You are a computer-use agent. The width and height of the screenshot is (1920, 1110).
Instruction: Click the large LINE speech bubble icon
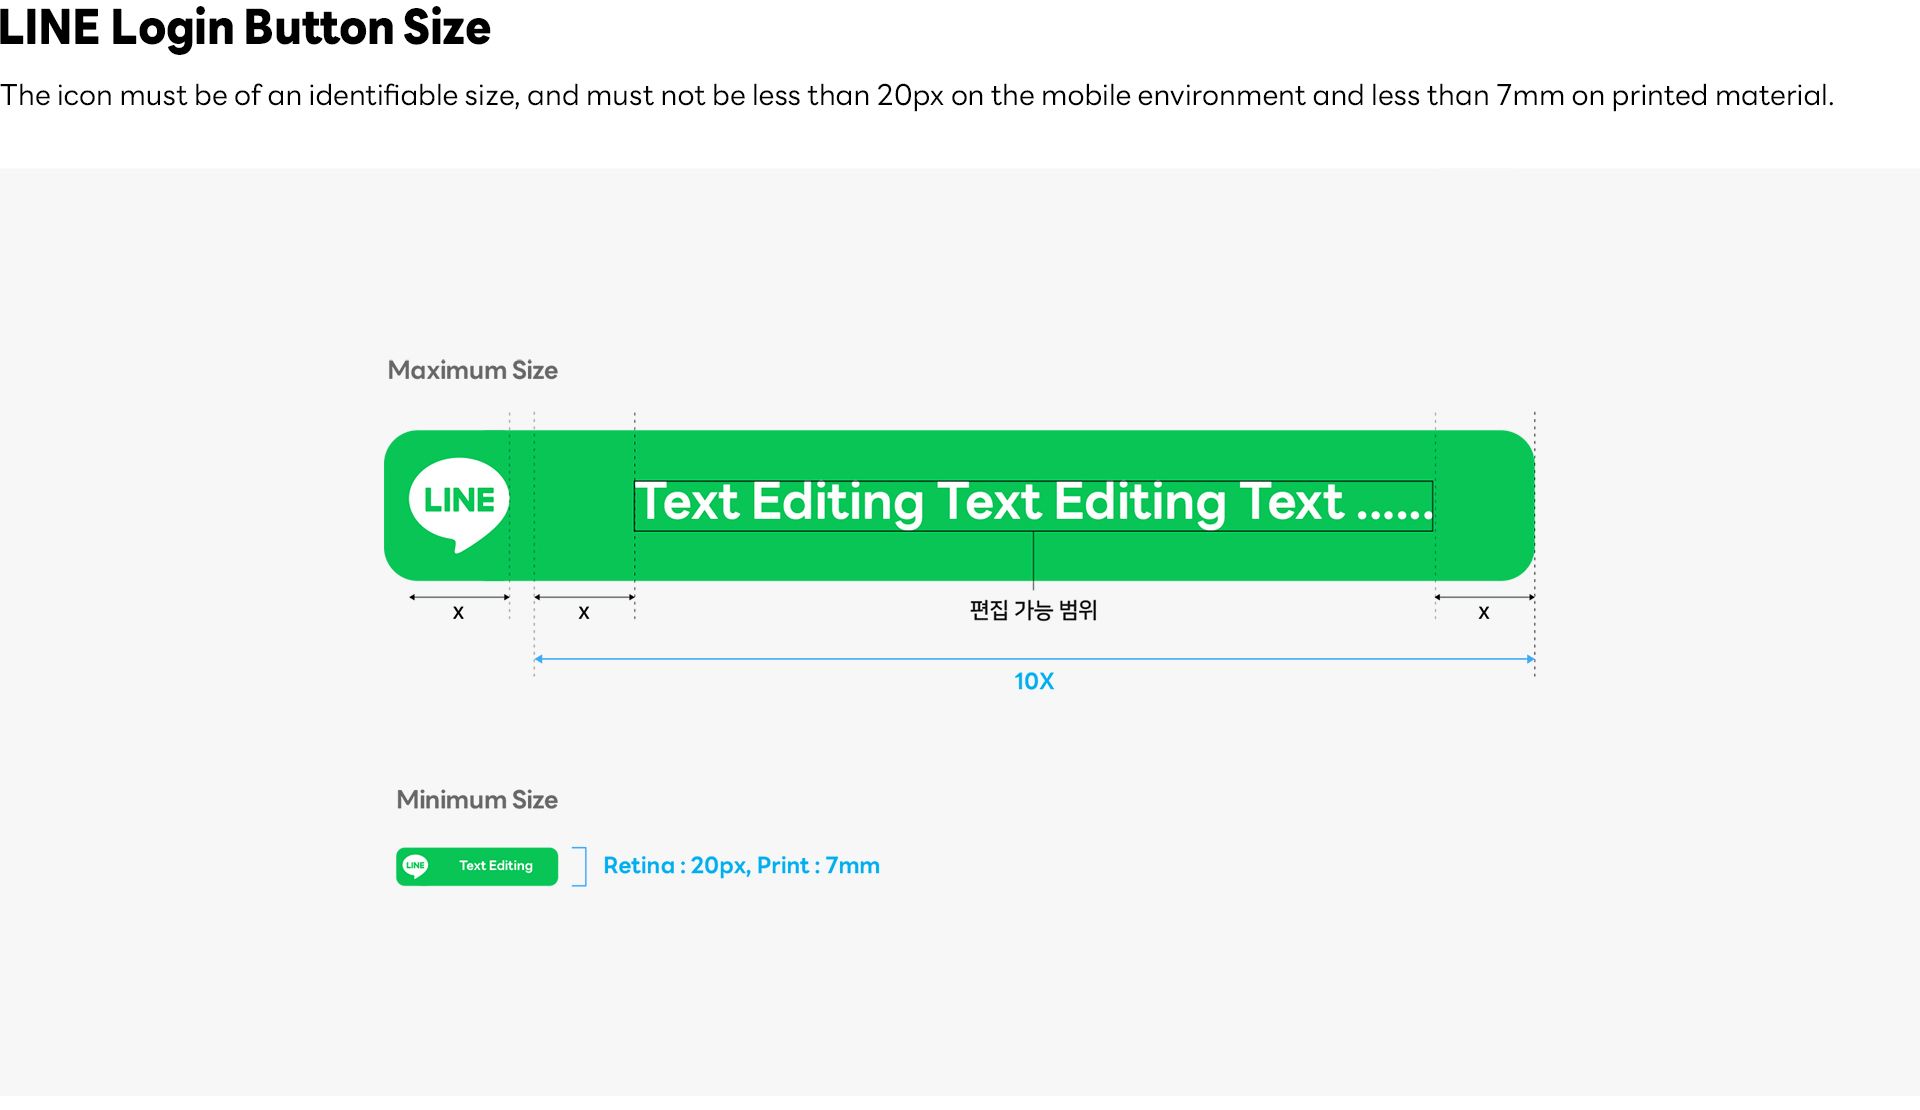[459, 505]
